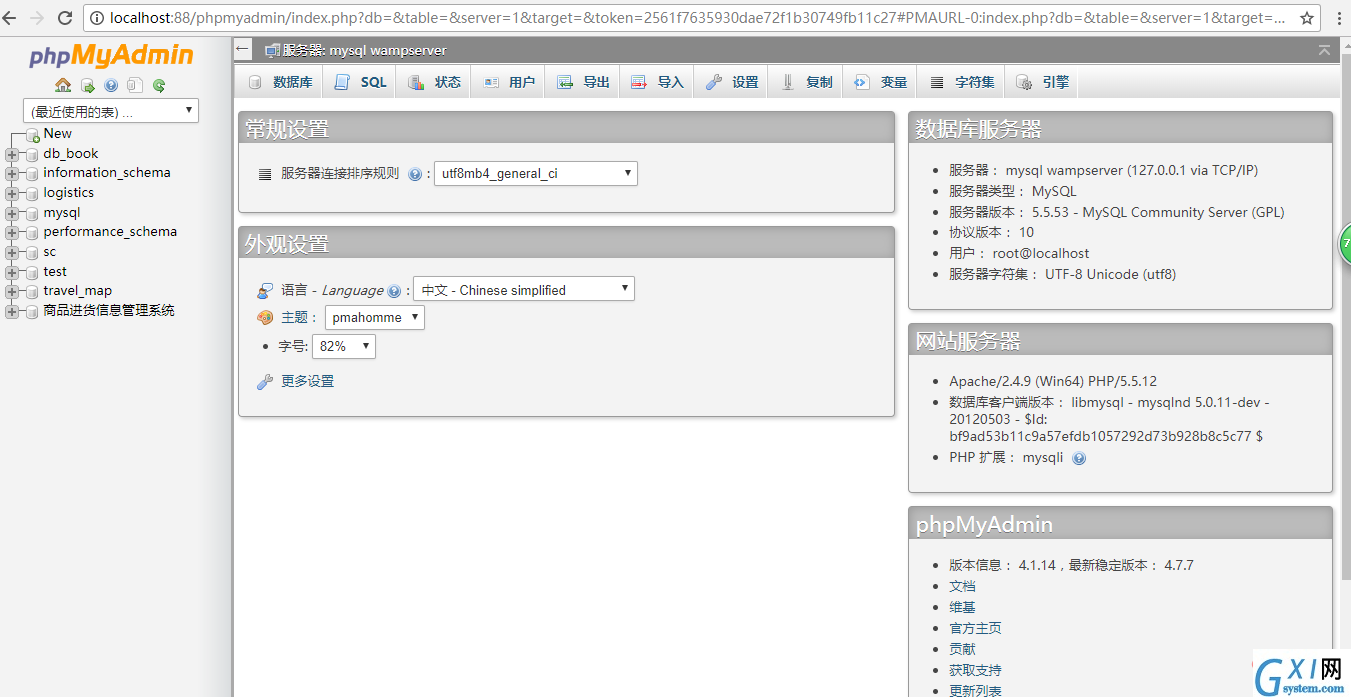Switch to the 导入 tab

click(657, 82)
